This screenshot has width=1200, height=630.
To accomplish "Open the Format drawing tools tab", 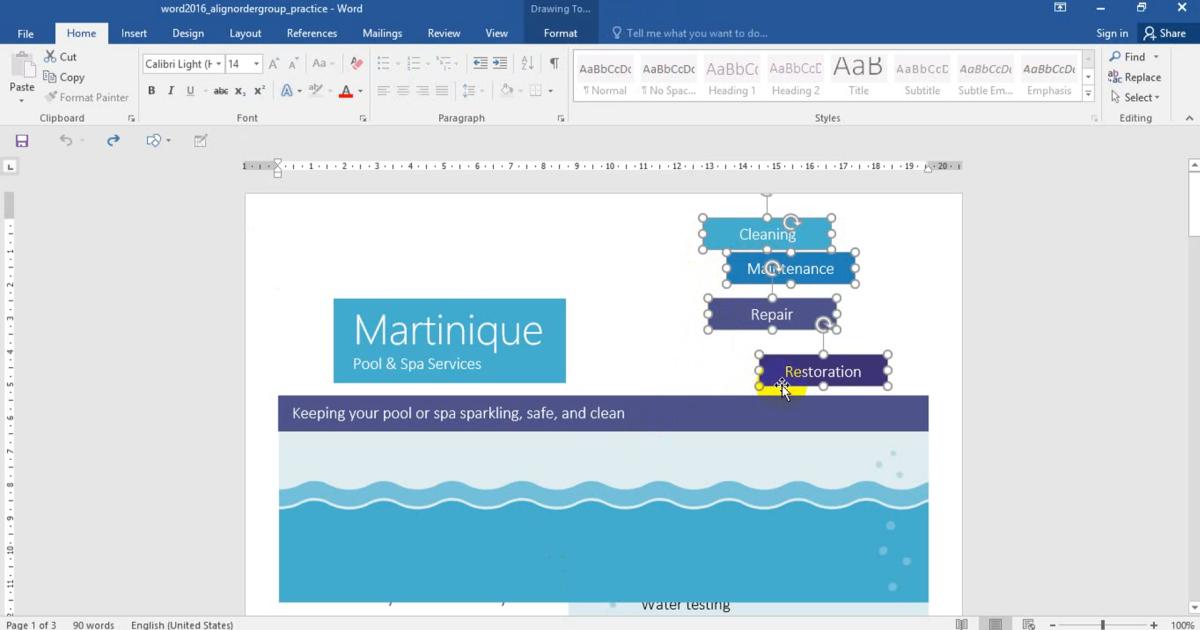I will (x=560, y=33).
